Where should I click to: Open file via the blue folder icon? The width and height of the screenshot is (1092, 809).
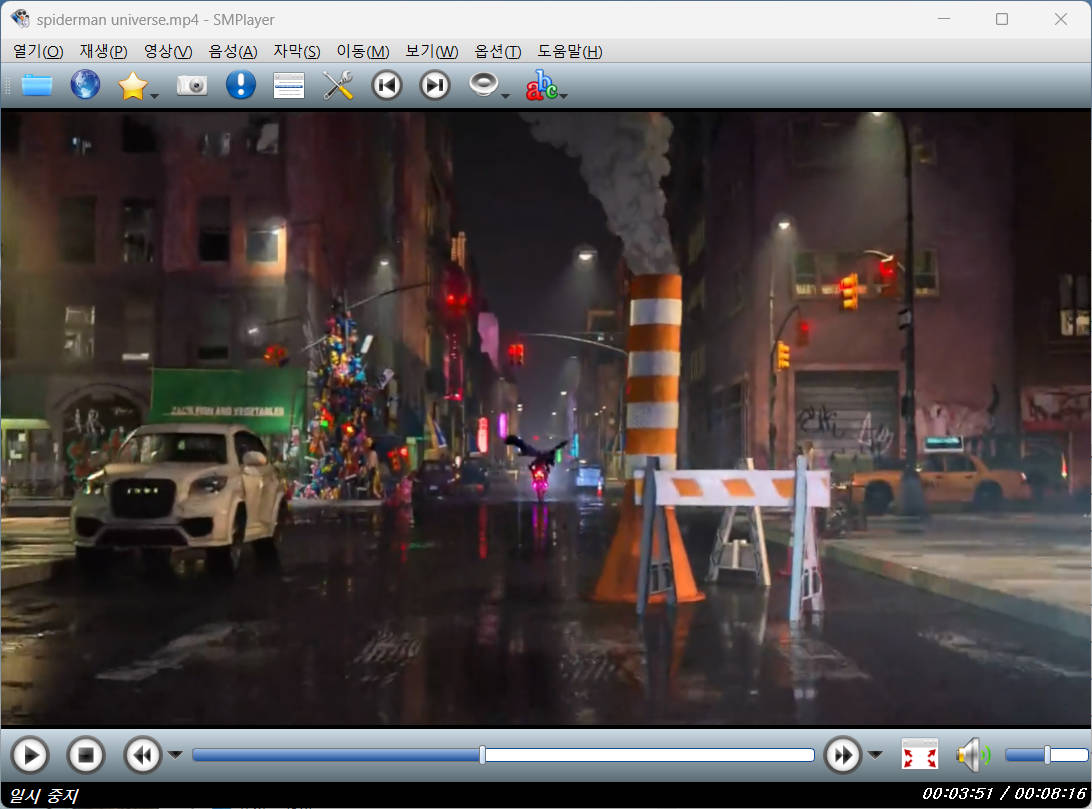(37, 85)
